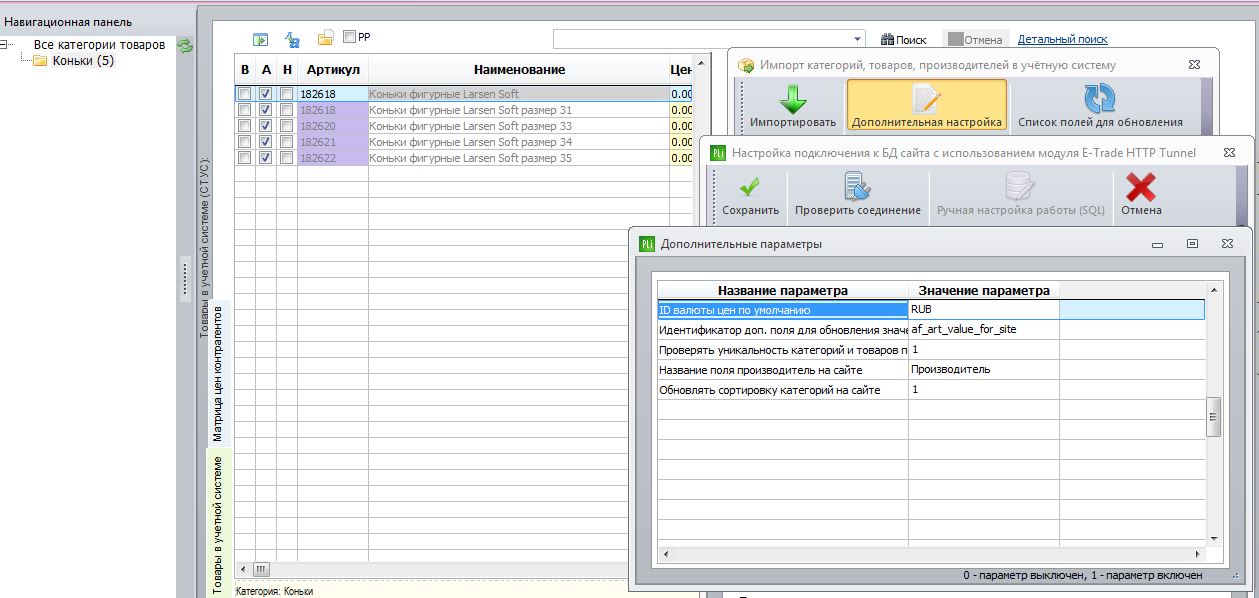The image size is (1259, 598).
Task: Click the Импортировать green arrow icon
Action: coord(793,99)
